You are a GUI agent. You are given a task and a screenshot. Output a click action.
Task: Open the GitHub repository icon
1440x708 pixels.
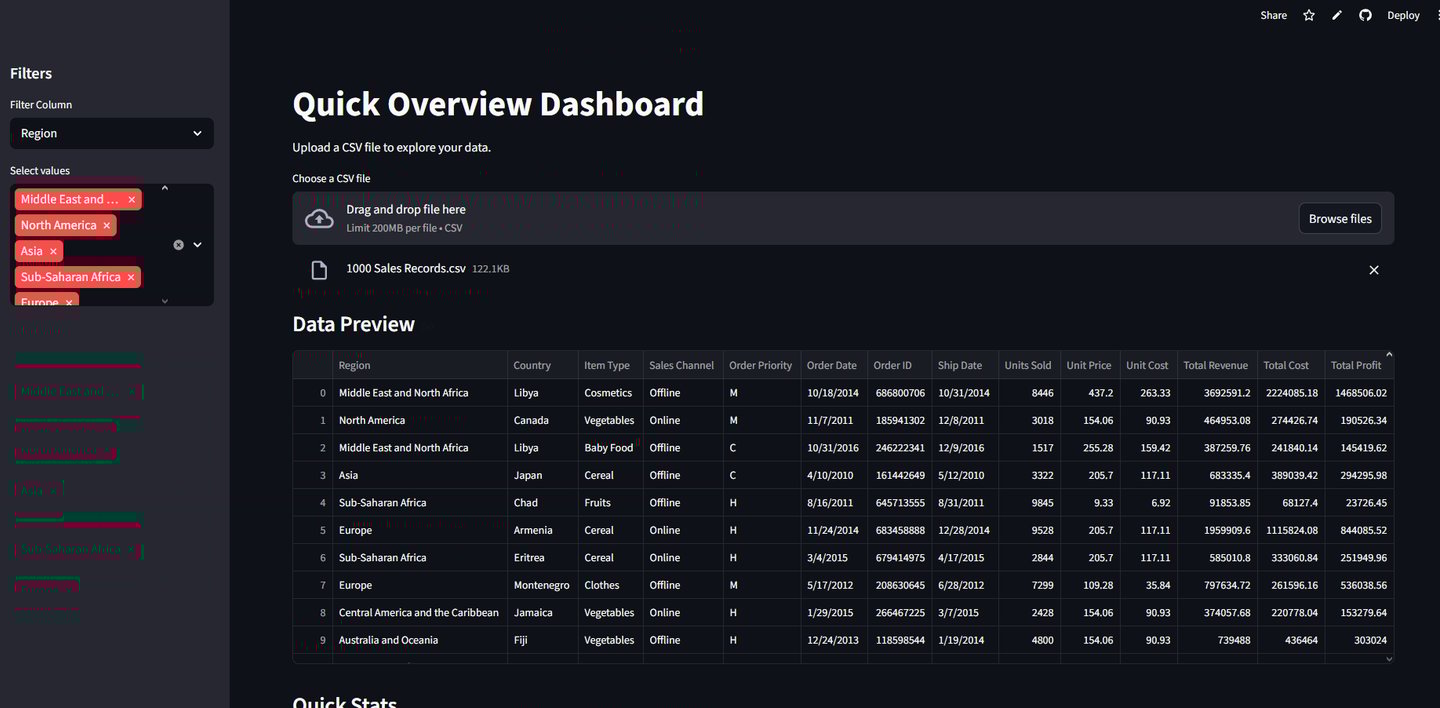1365,15
